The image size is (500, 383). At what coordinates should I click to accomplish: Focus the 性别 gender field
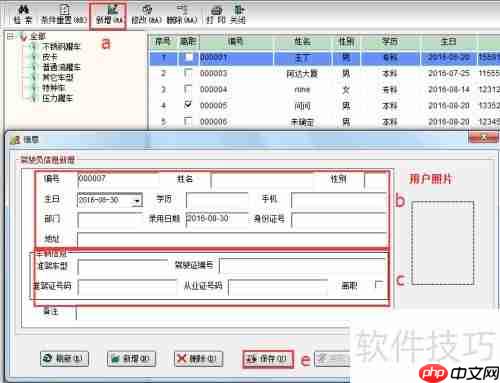tap(376, 180)
